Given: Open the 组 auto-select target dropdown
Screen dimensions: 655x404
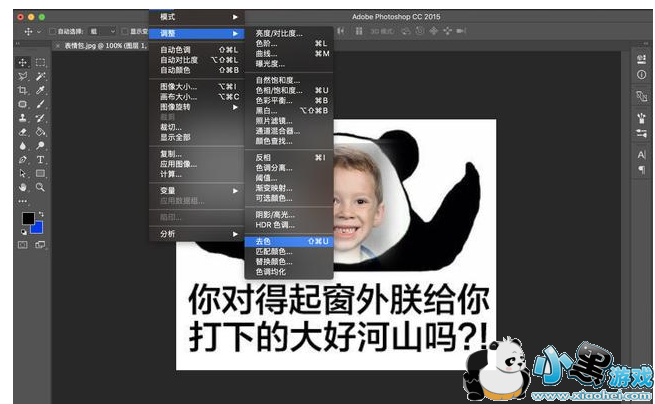Looking at the screenshot, I should (x=103, y=31).
